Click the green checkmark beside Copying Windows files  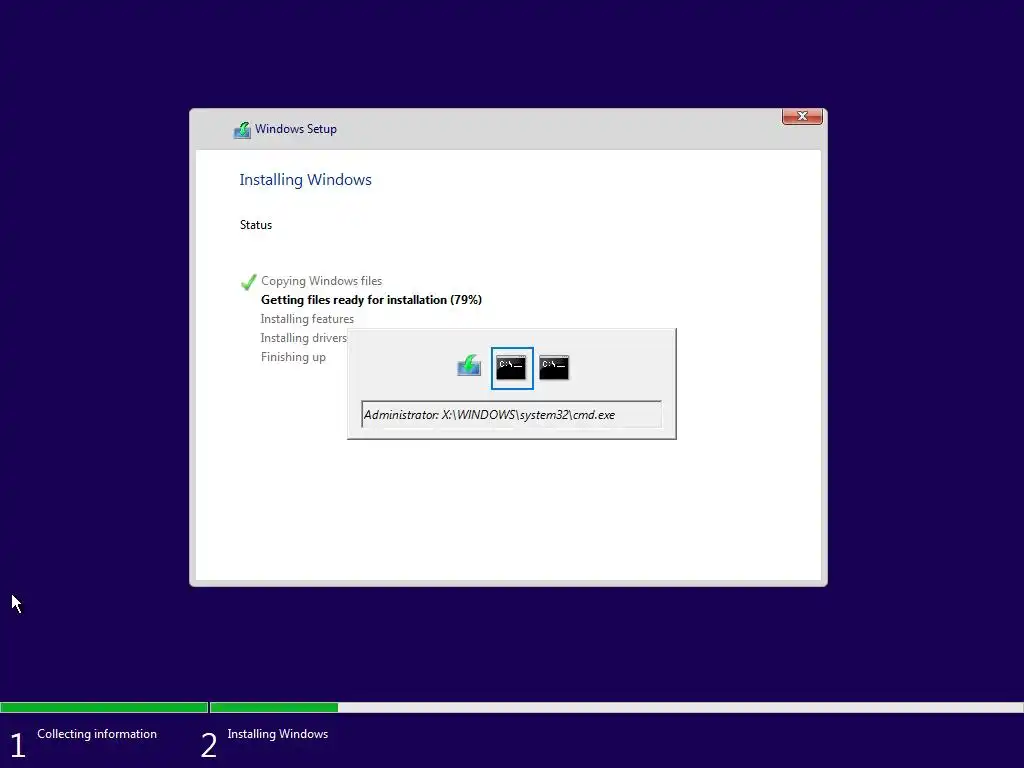[x=248, y=282]
